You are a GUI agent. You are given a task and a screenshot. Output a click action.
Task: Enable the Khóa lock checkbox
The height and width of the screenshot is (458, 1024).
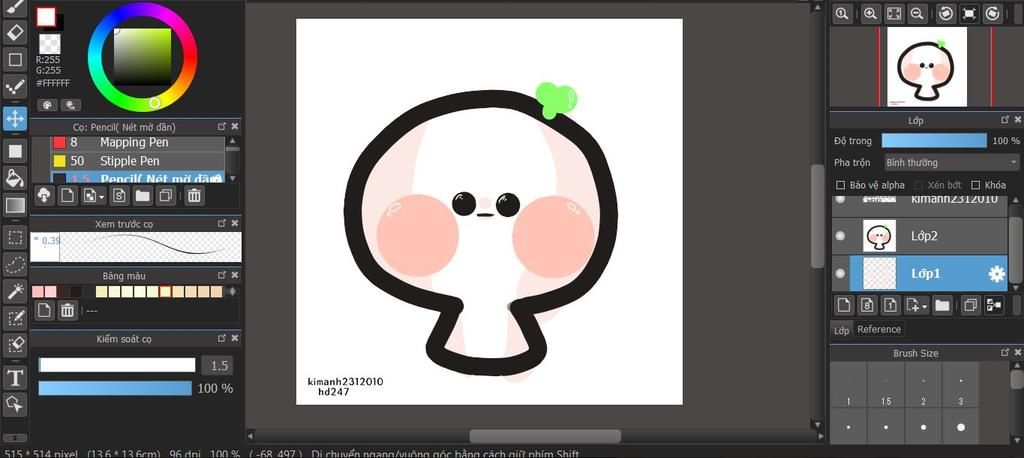pyautogui.click(x=976, y=185)
